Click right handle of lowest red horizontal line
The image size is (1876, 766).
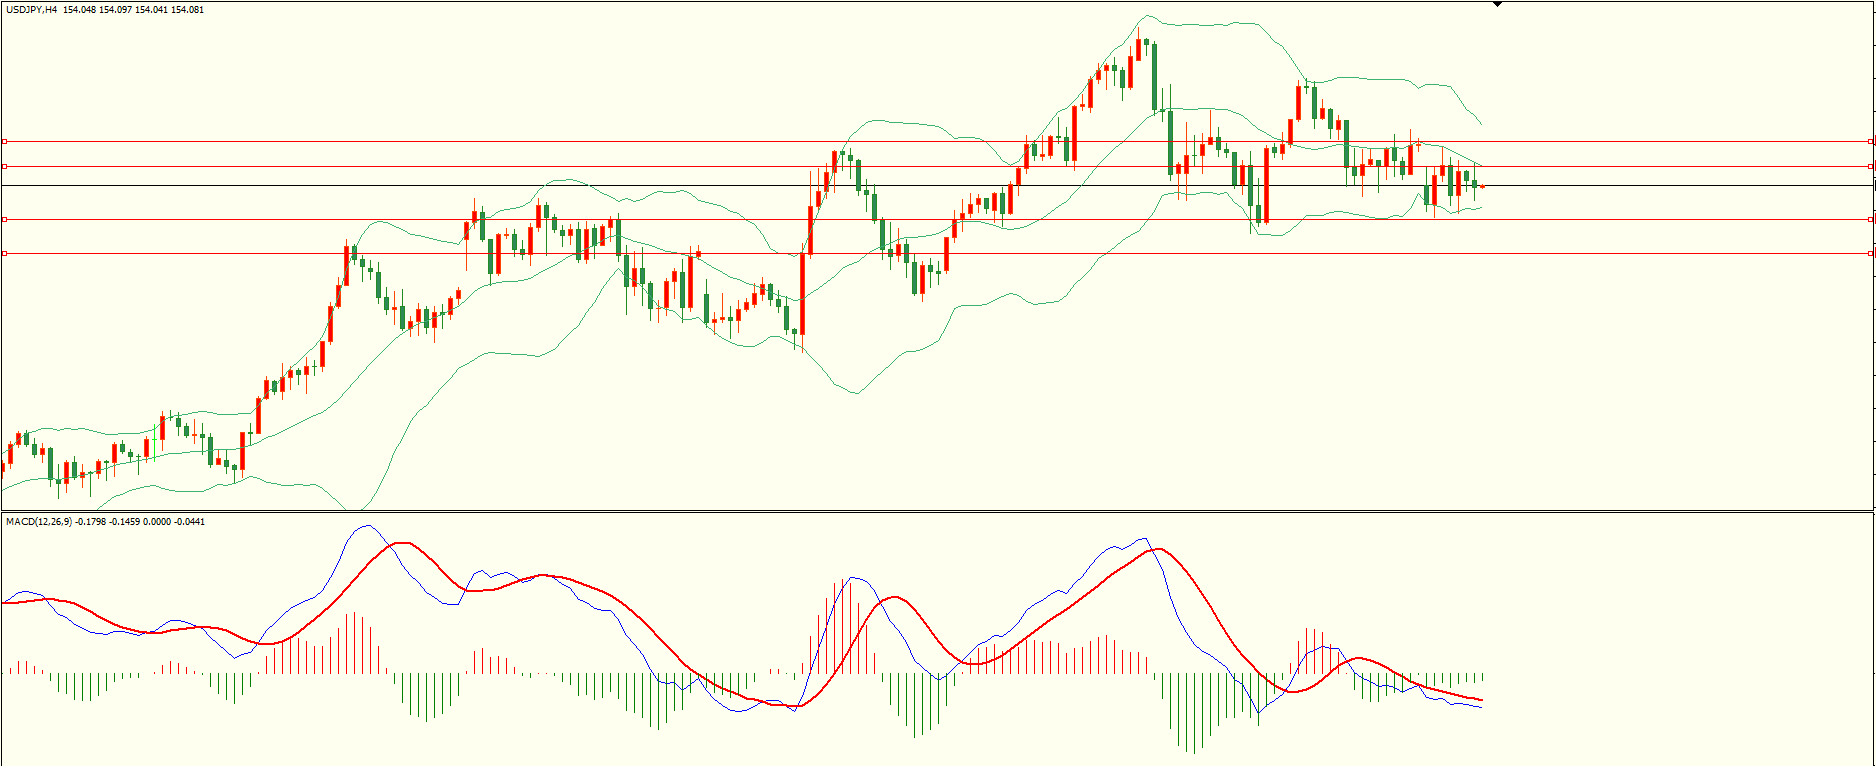[1870, 254]
